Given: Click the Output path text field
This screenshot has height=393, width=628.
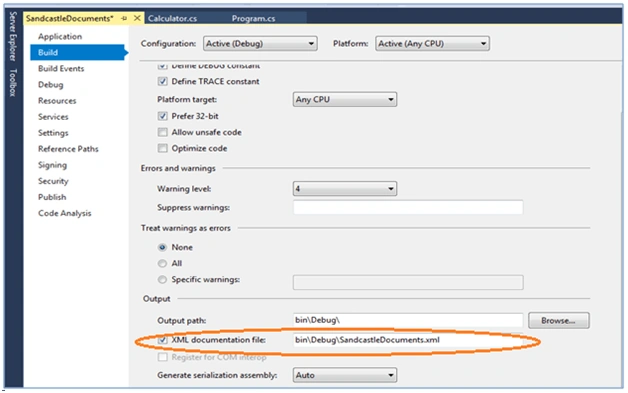Looking at the screenshot, I should tap(408, 320).
